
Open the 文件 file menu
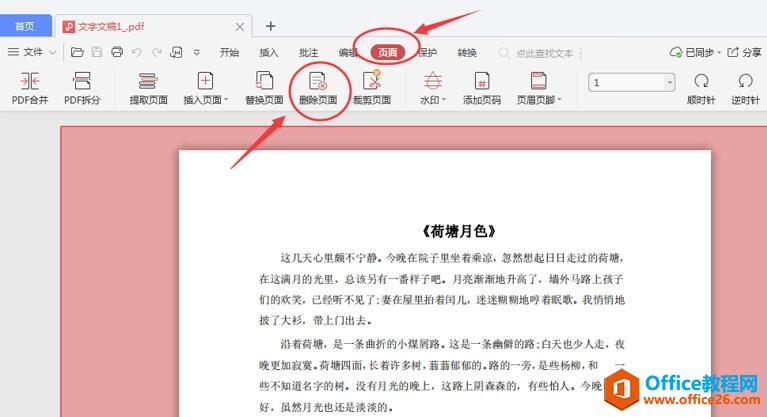pos(32,52)
